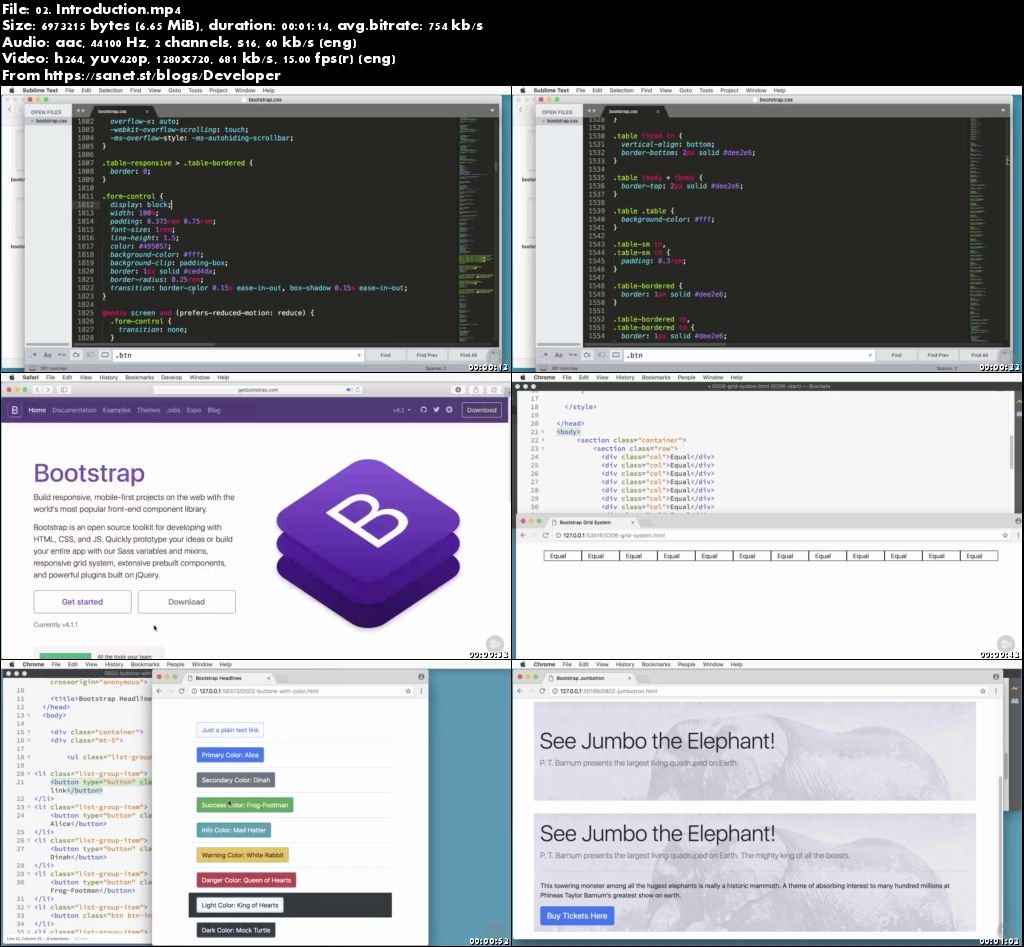Open the Goto menu in the .form-control Sublime frame

[x=174, y=91]
